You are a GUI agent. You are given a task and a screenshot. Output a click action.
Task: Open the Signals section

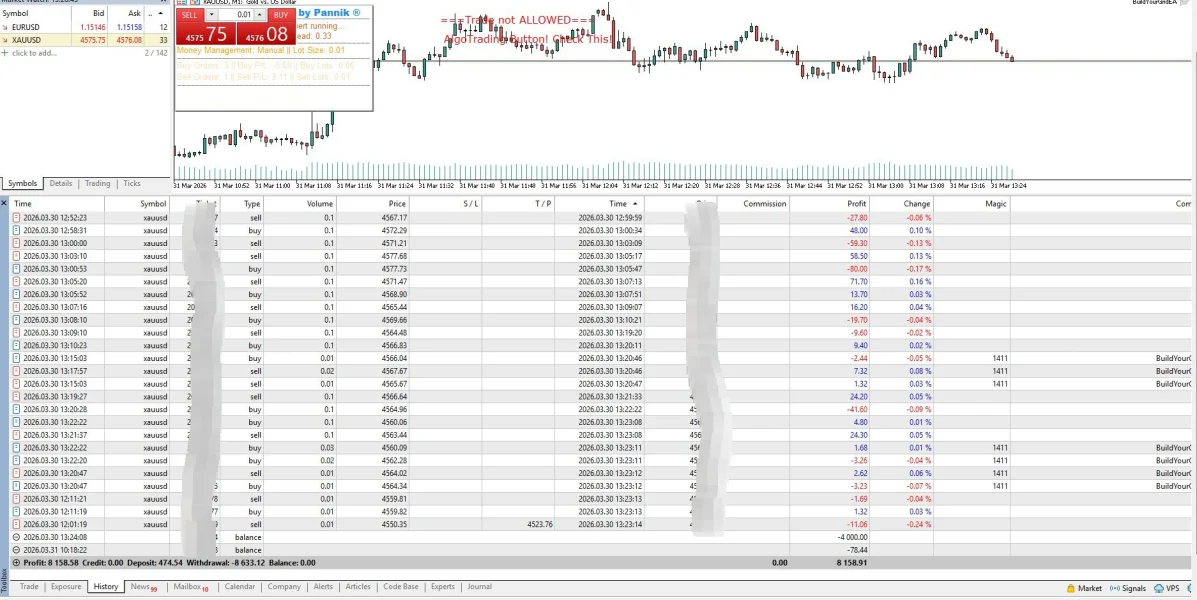(x=1128, y=588)
